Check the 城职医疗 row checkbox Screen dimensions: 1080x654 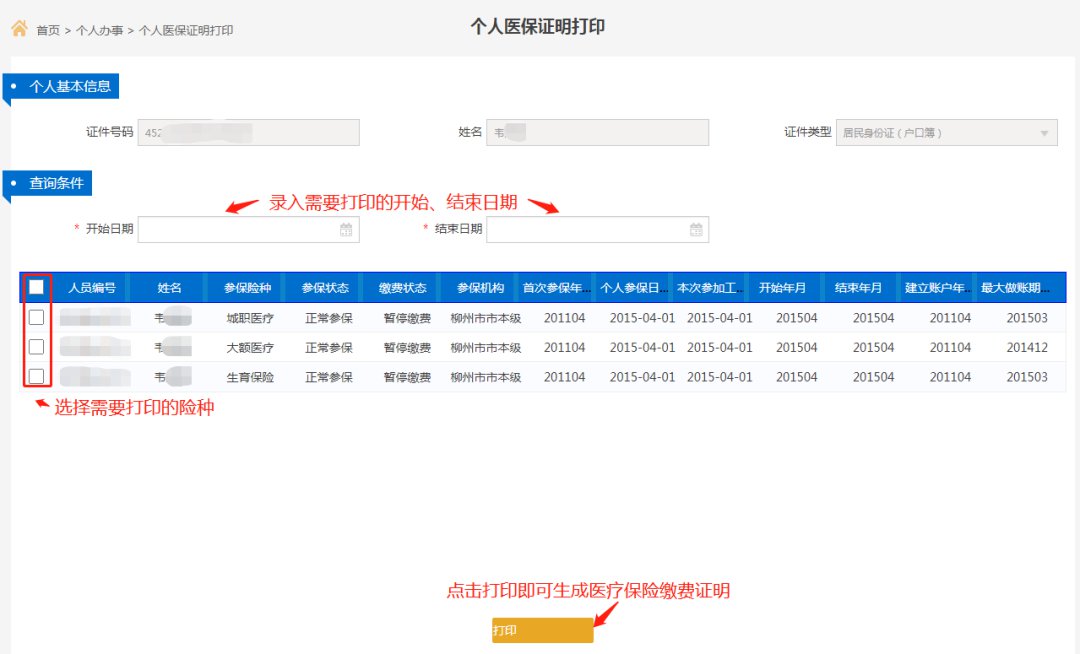tap(37, 318)
